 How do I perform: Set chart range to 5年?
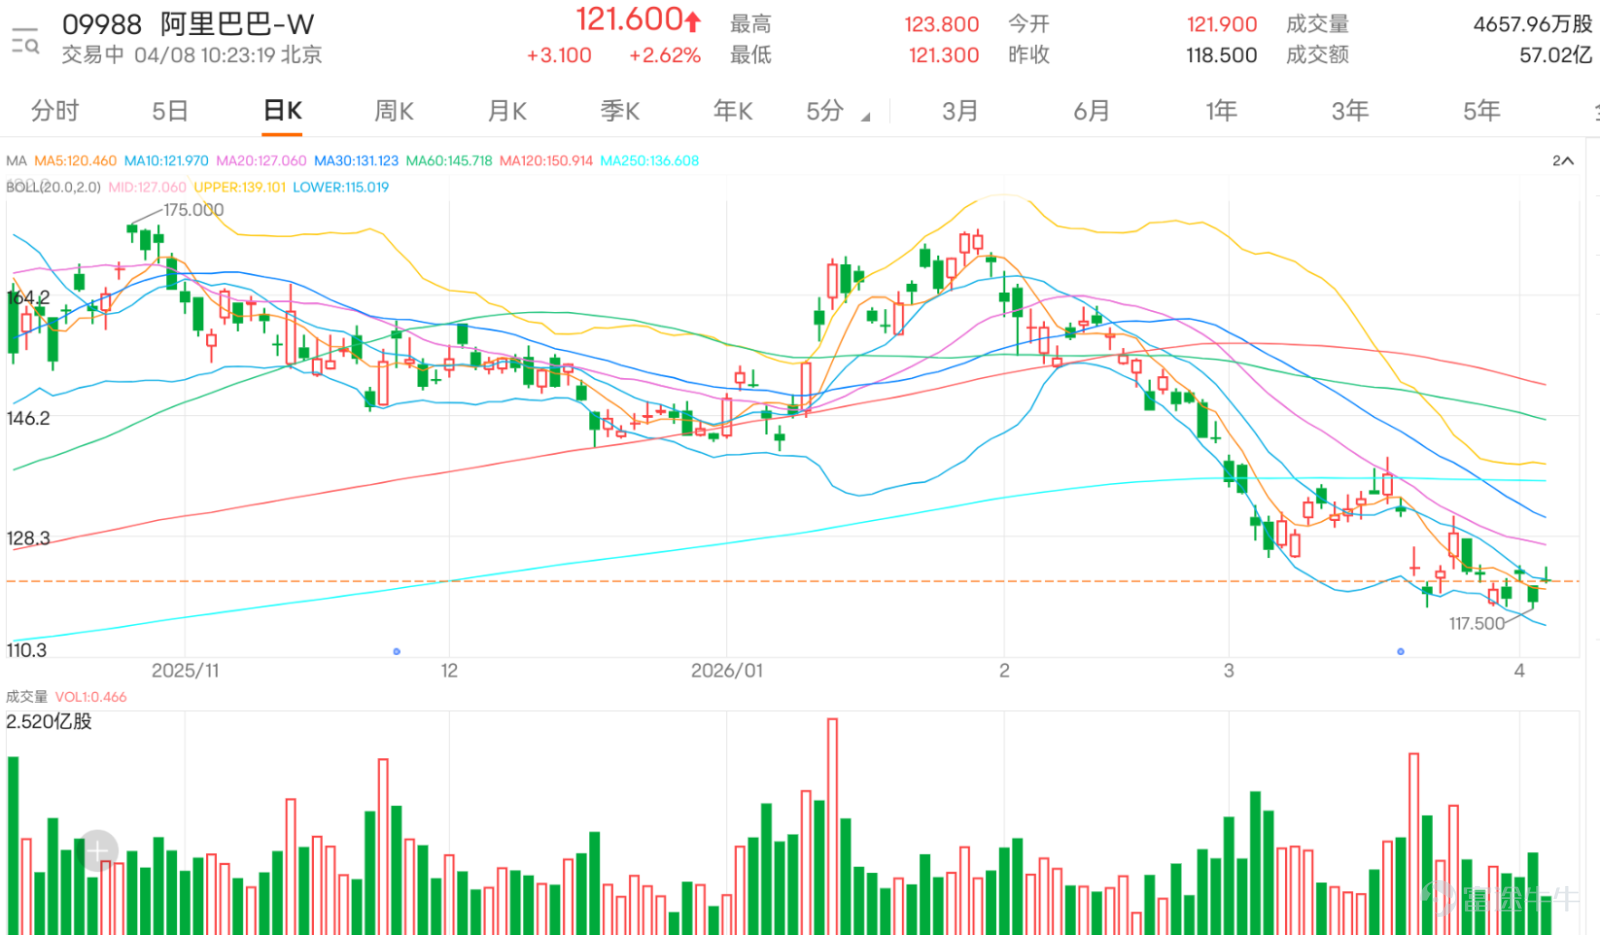[1482, 111]
